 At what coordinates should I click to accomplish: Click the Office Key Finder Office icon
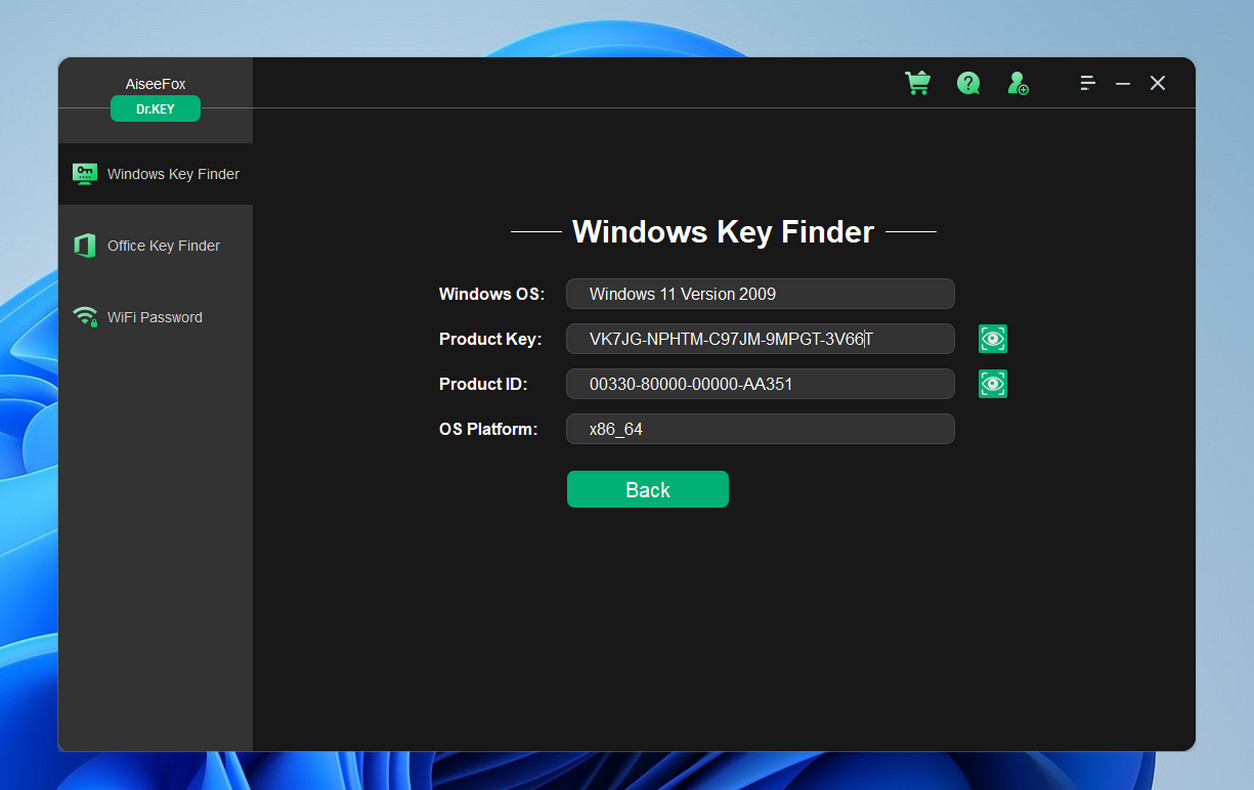click(85, 245)
